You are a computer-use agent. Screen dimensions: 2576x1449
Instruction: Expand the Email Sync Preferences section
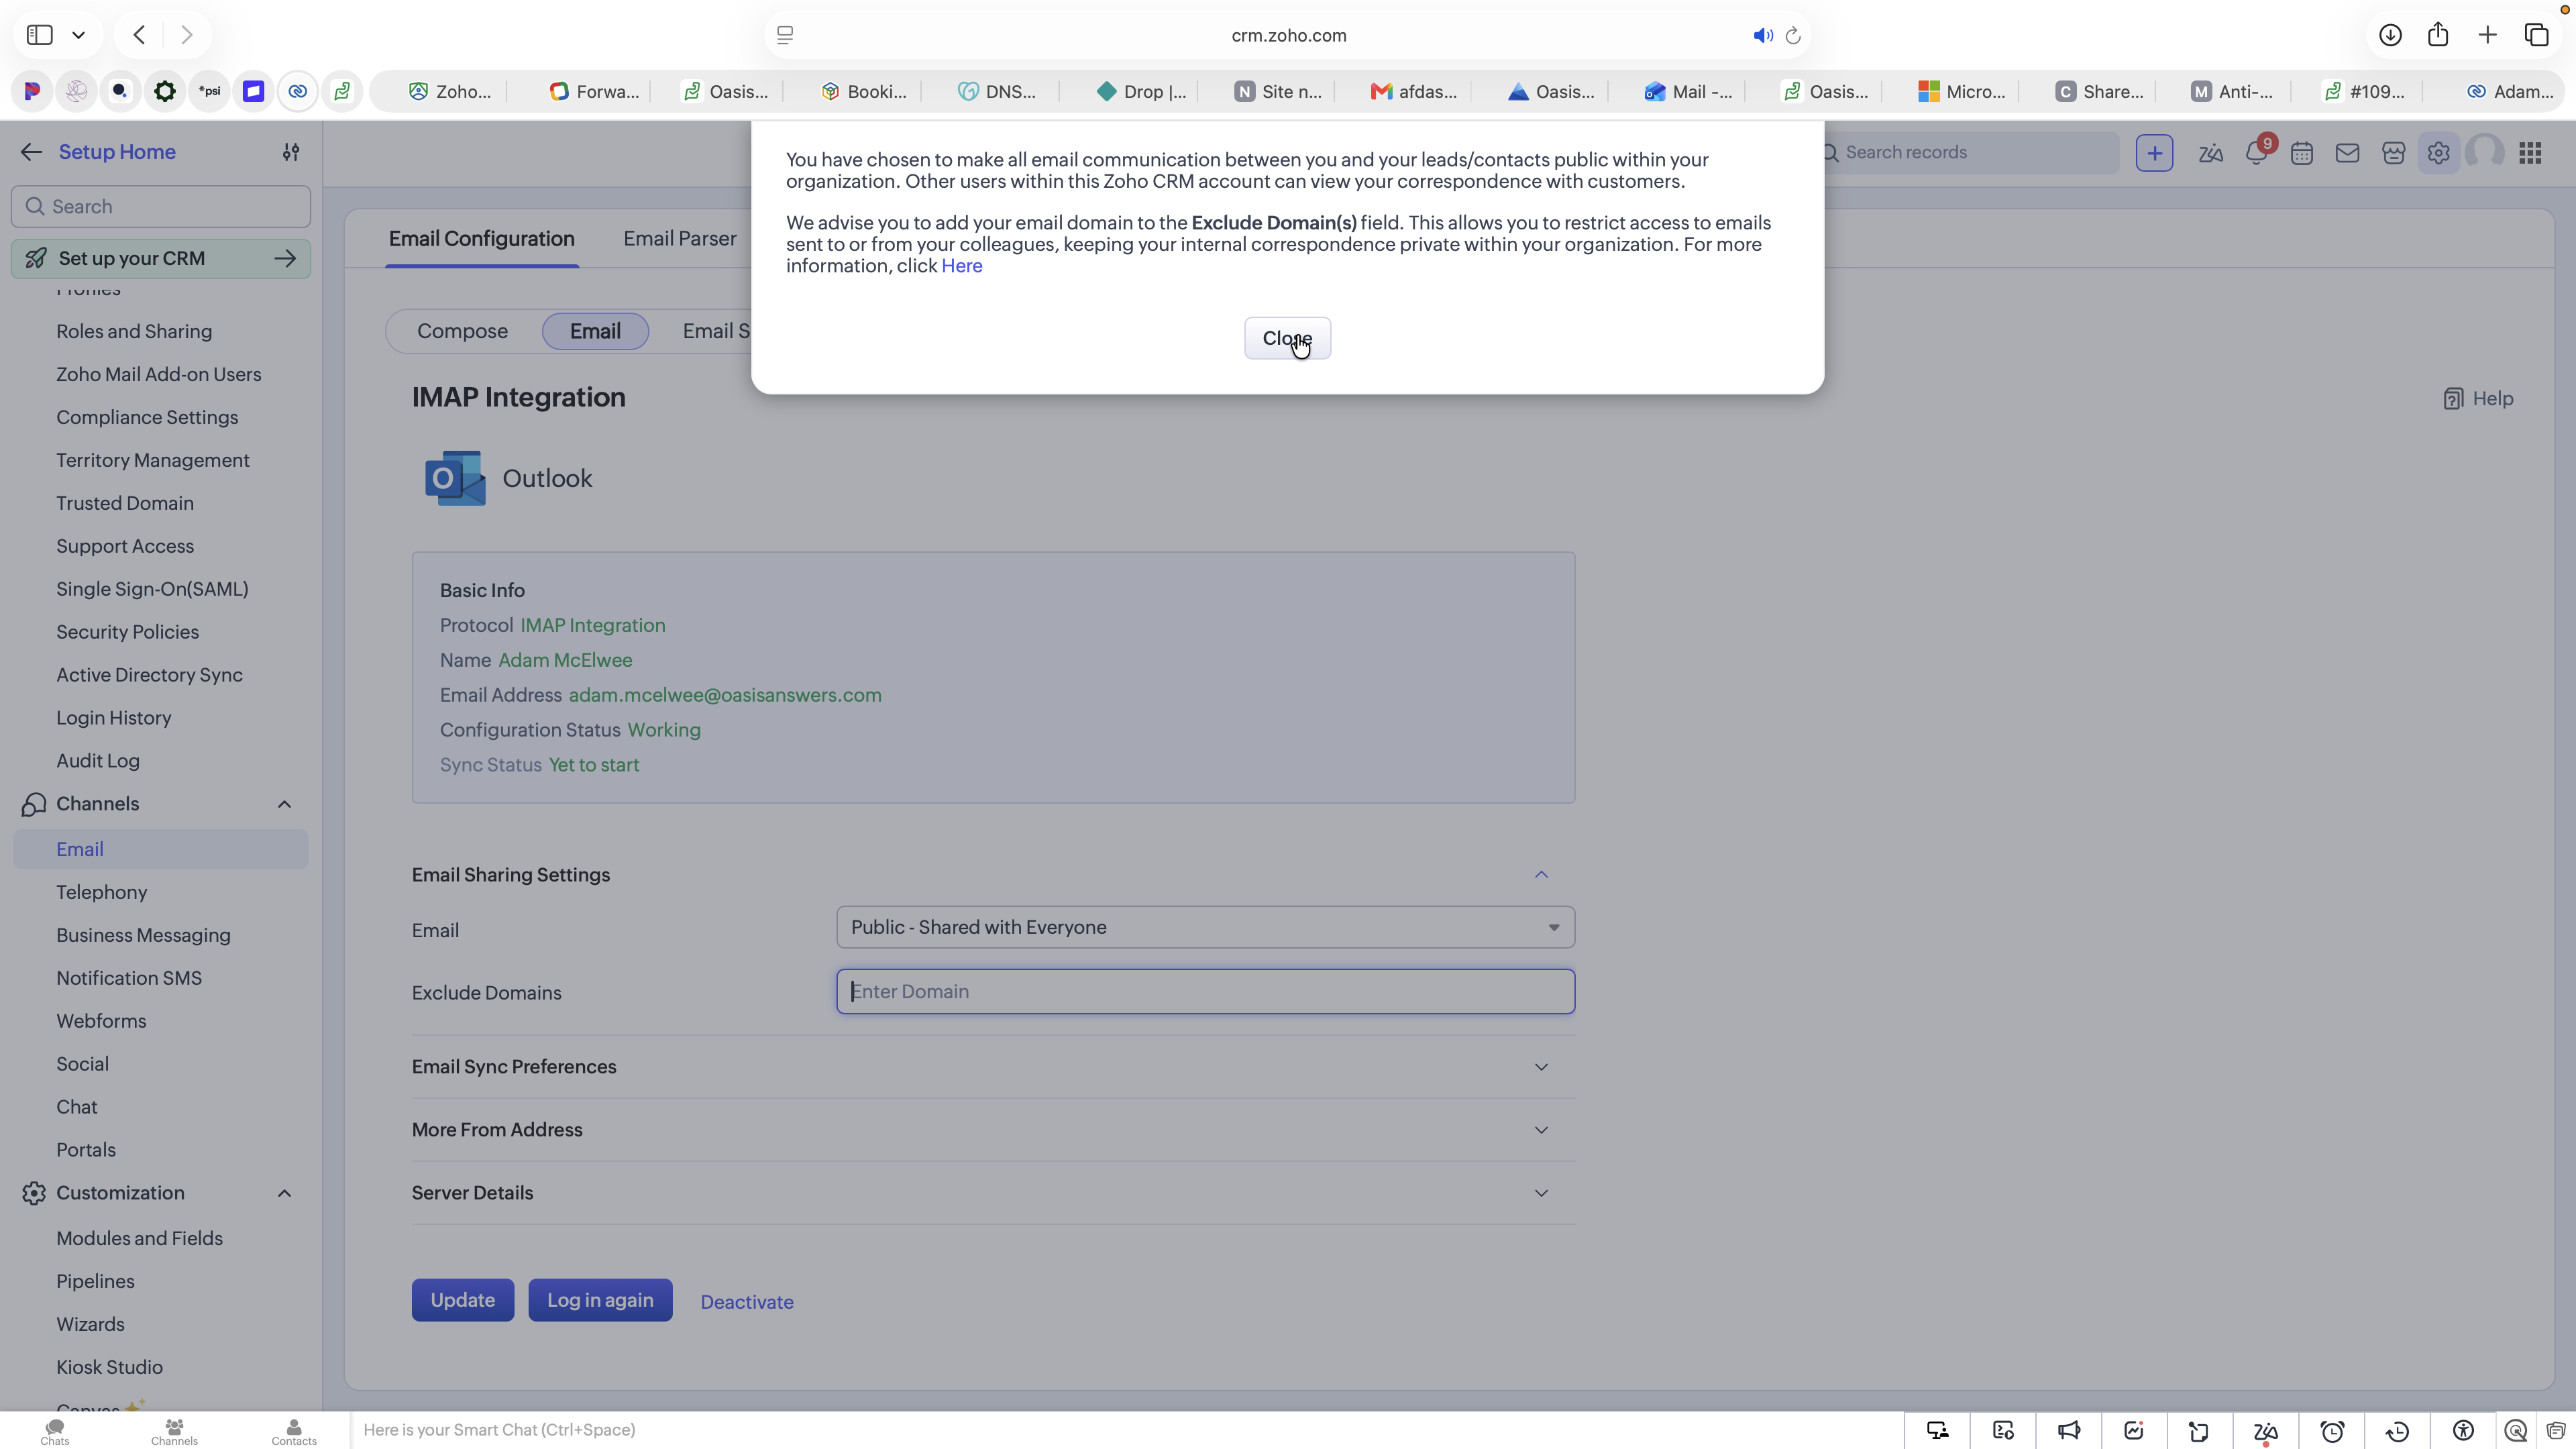click(1541, 1067)
